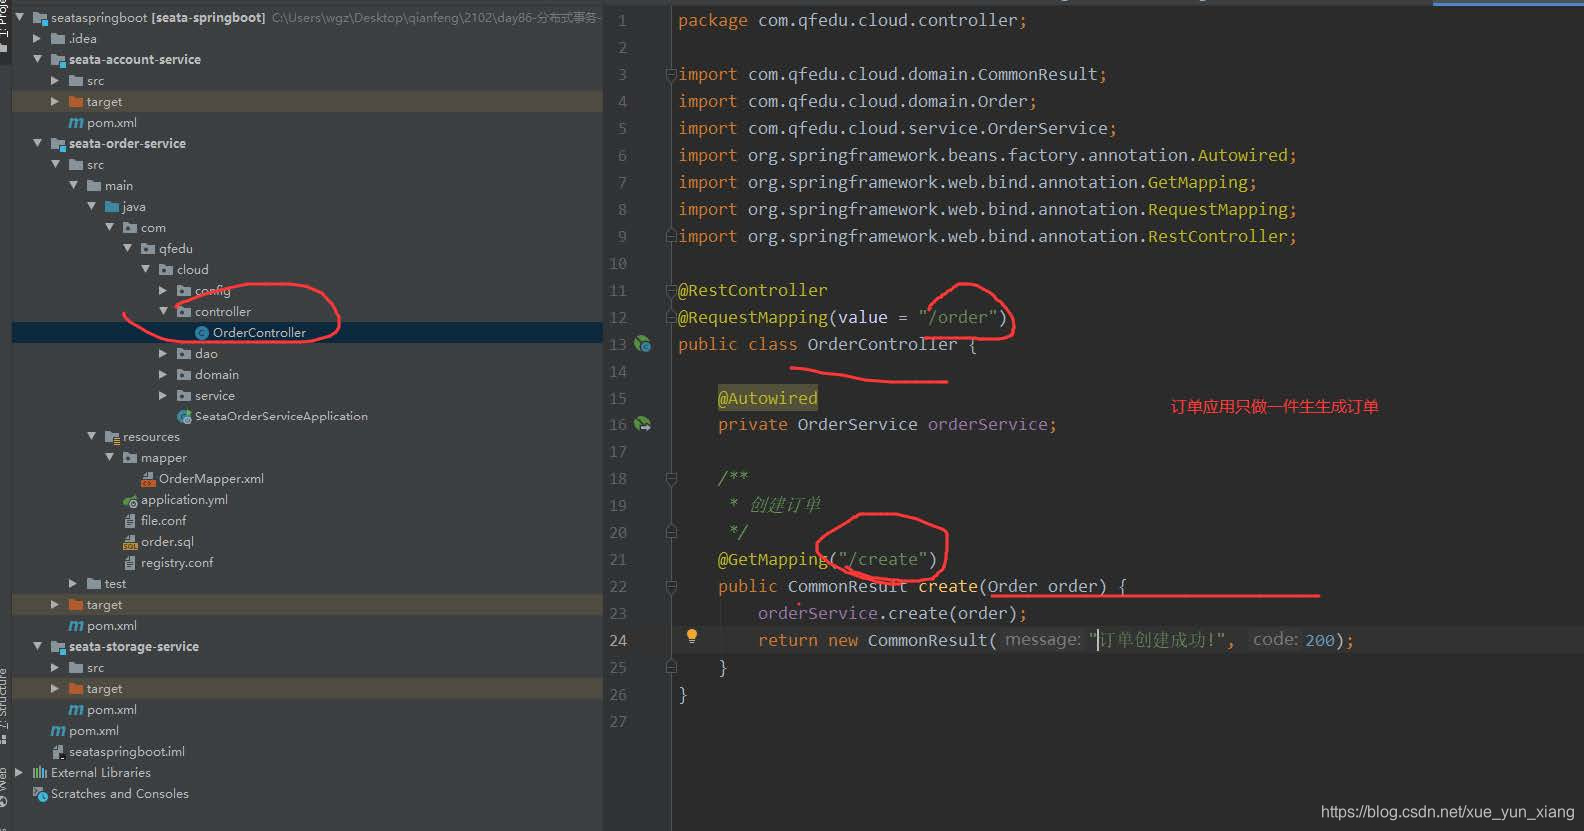This screenshot has height=831, width=1584.
Task: Click the fold marker at the Javadoc start on line 18
Action: tap(671, 479)
